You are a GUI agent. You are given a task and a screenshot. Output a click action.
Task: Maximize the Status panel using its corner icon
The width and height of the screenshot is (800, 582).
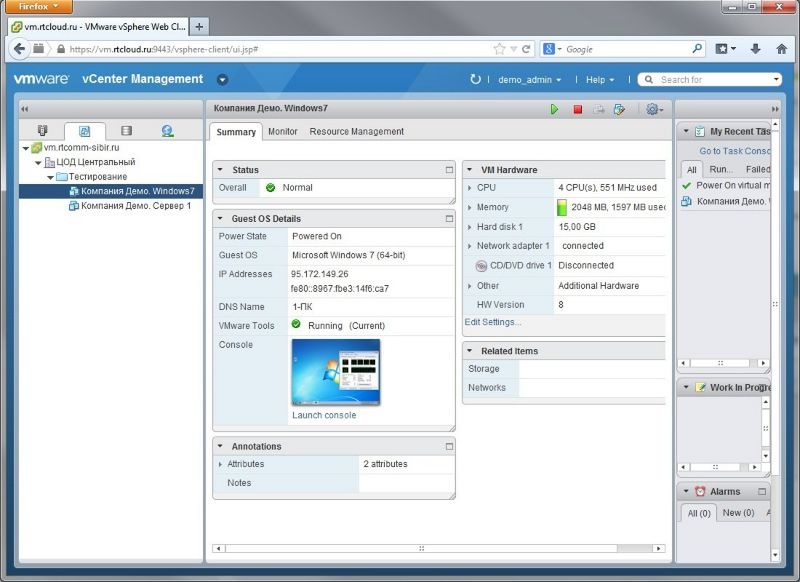[449, 170]
